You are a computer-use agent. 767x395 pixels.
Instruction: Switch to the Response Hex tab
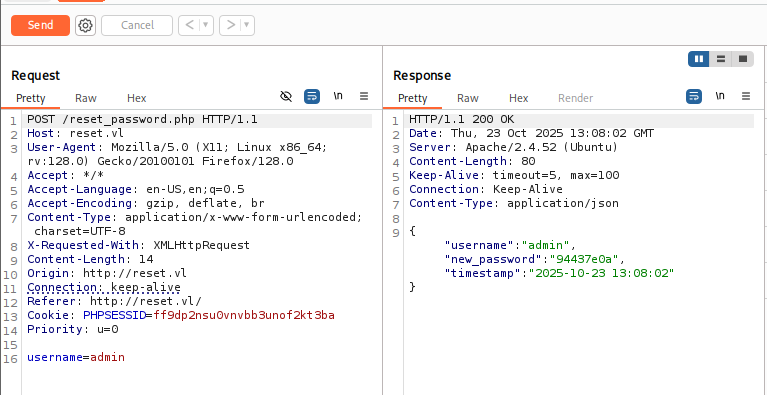519,98
